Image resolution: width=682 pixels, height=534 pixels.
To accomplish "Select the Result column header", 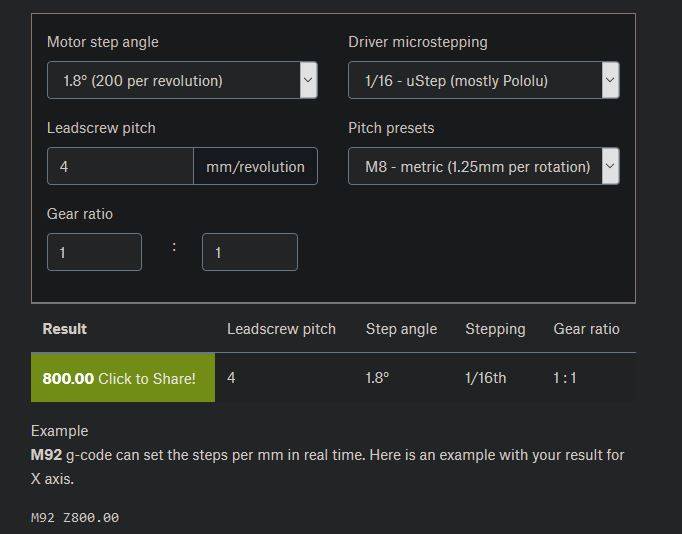I will coord(64,329).
